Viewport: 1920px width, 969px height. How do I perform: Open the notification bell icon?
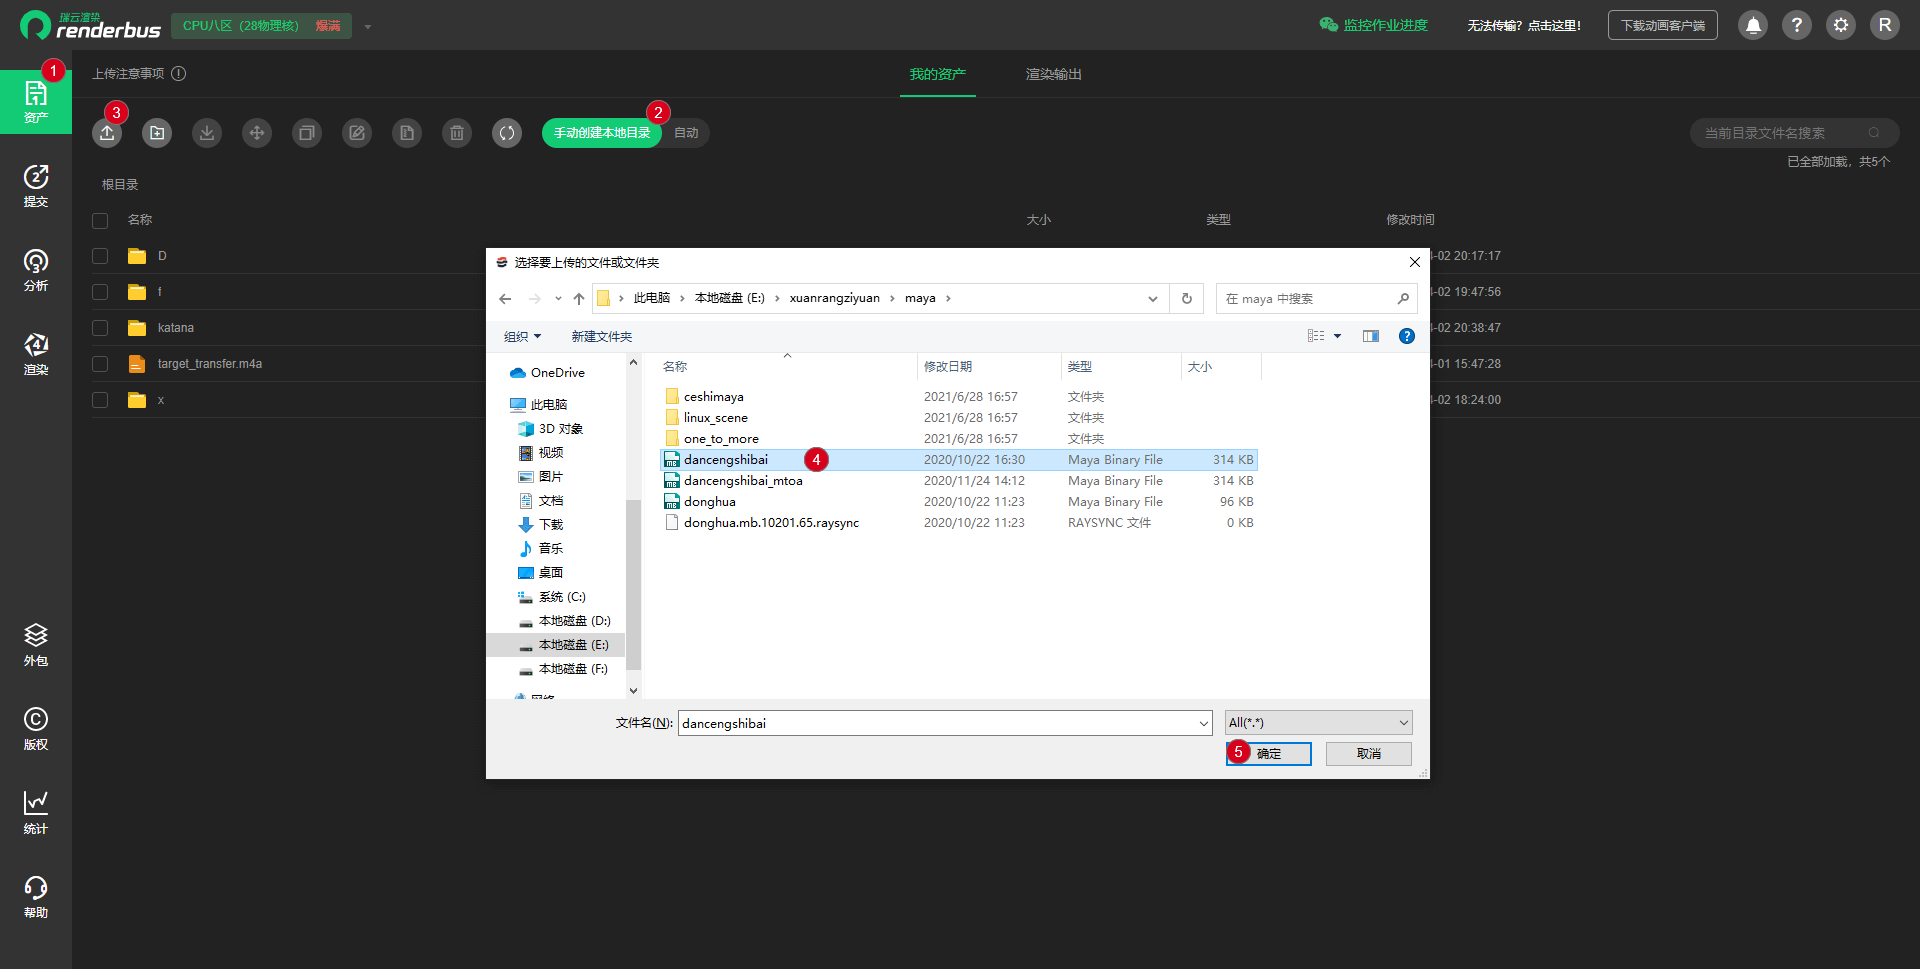pos(1753,25)
